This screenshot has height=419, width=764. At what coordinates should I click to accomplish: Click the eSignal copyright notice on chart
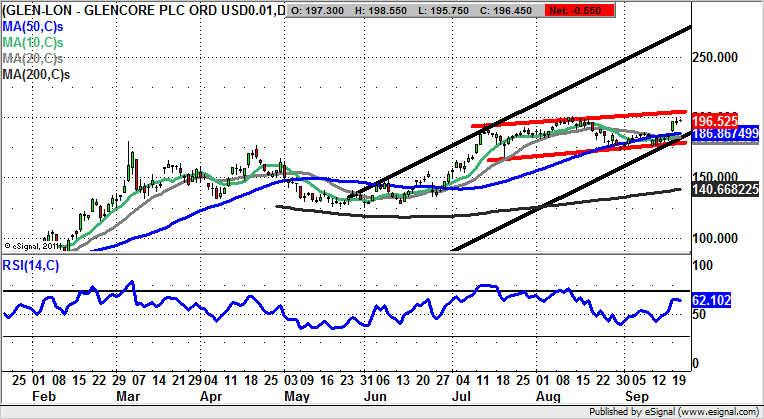[36, 245]
